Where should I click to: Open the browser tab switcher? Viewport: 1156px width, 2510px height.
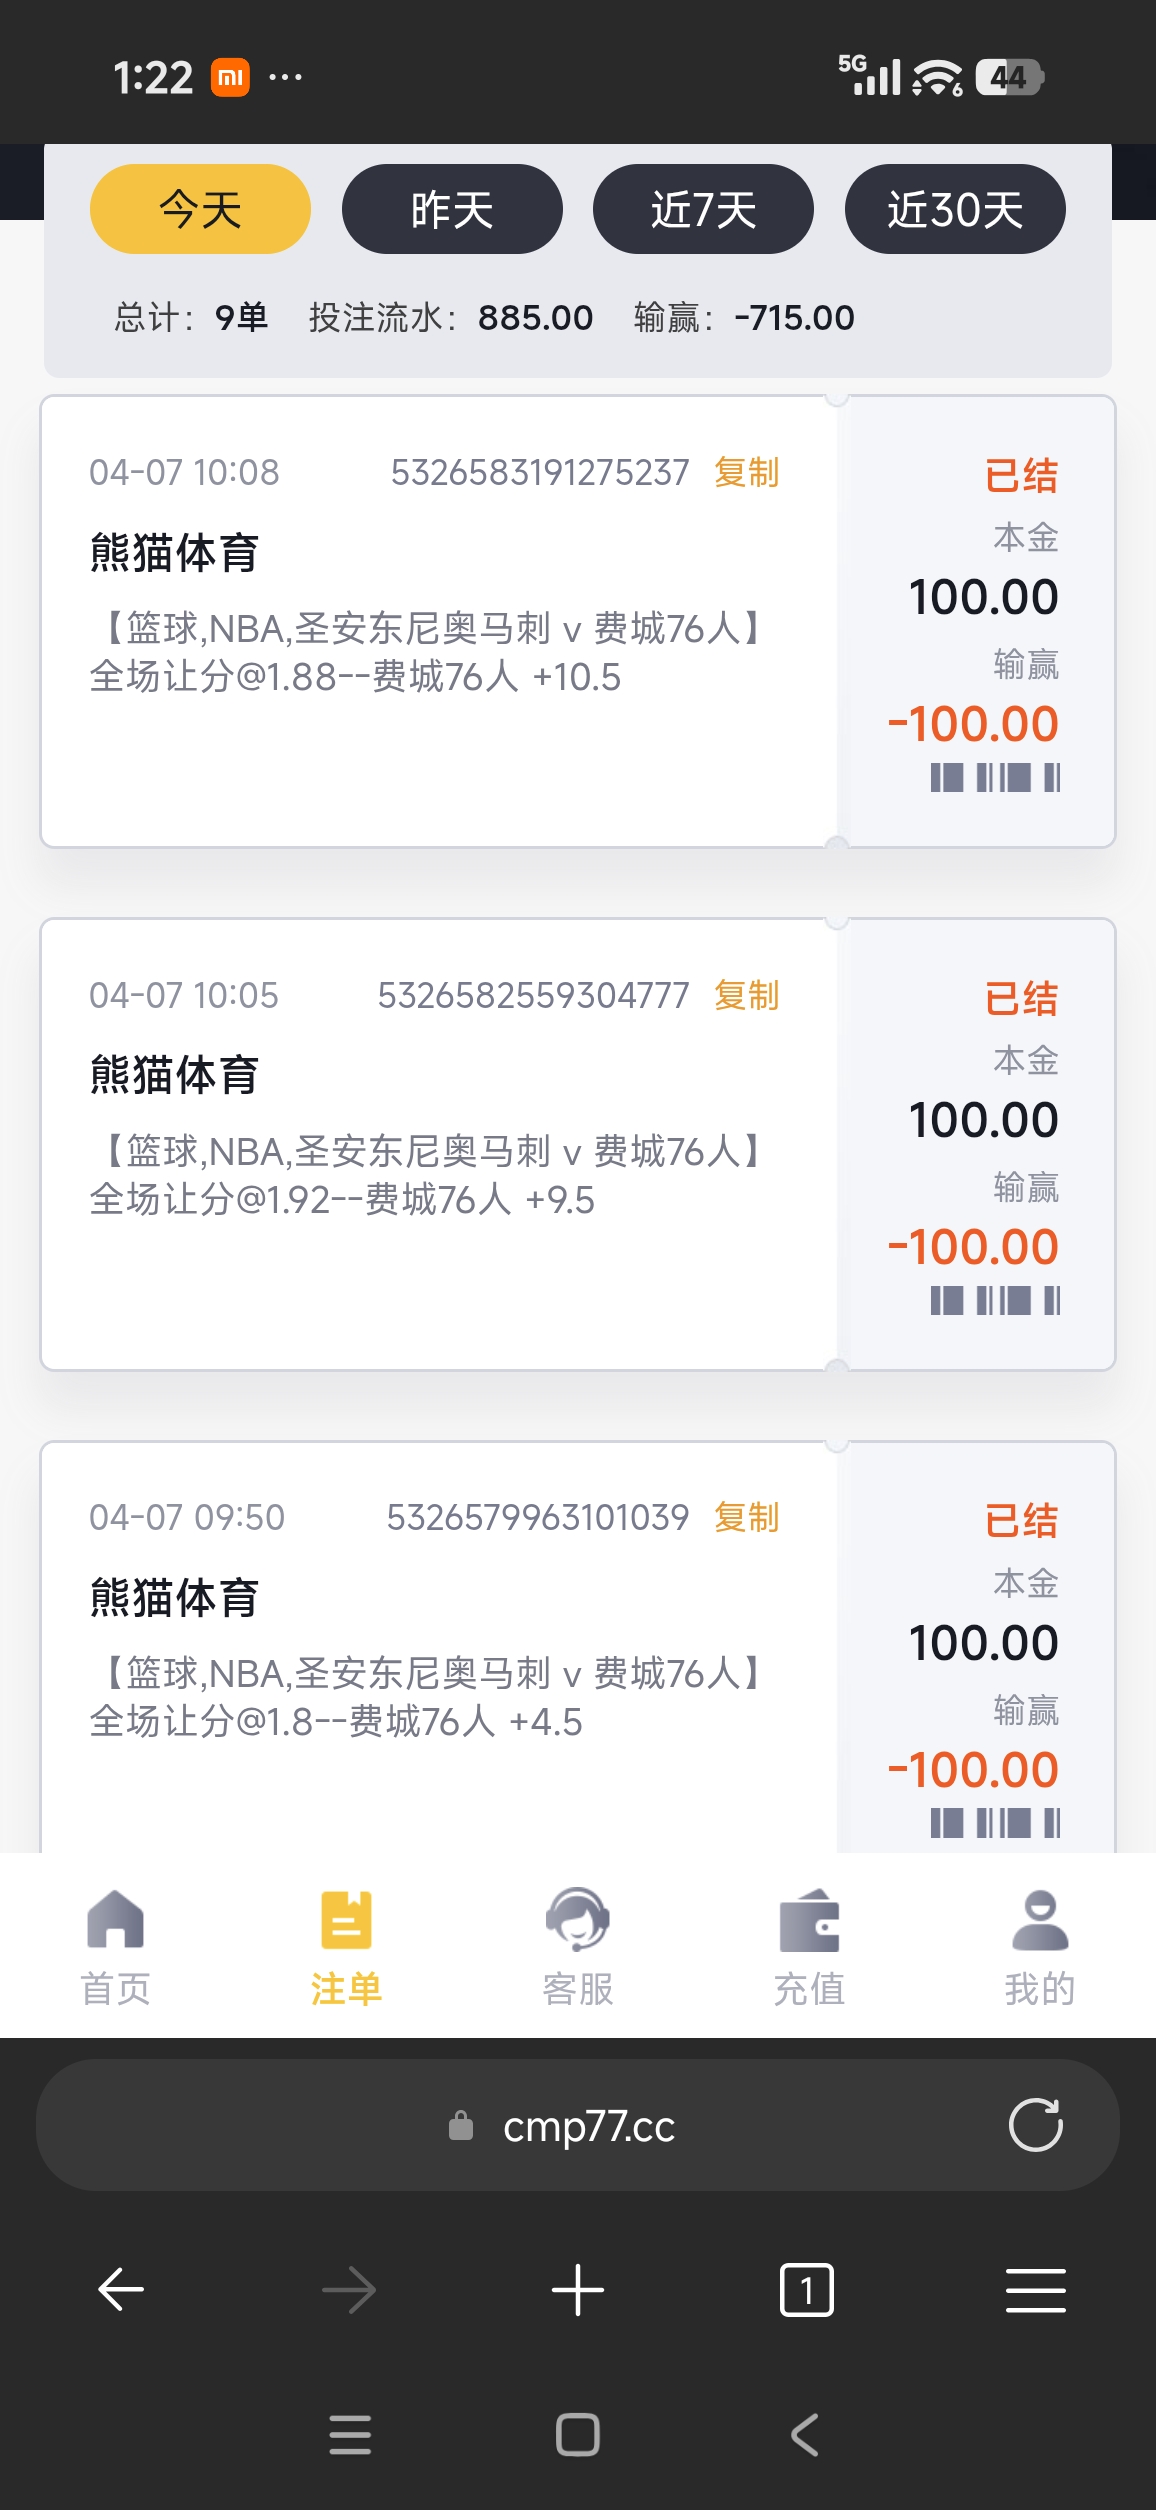point(806,2290)
